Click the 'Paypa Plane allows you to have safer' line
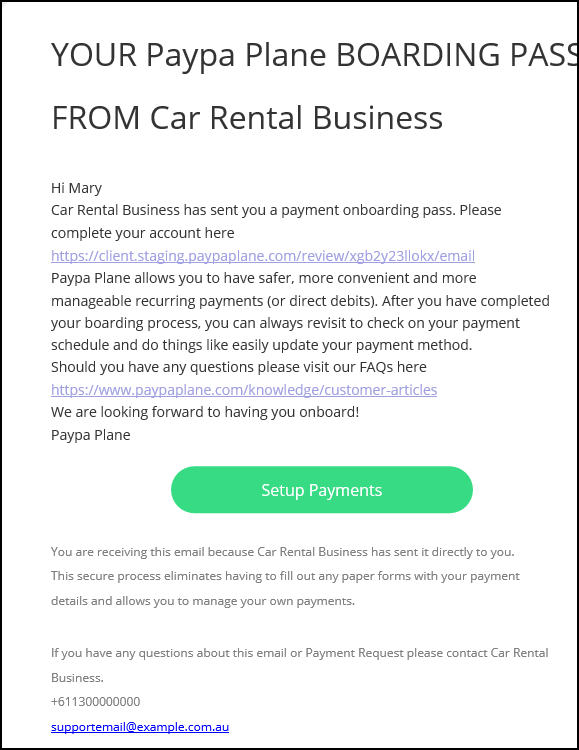 (x=264, y=278)
